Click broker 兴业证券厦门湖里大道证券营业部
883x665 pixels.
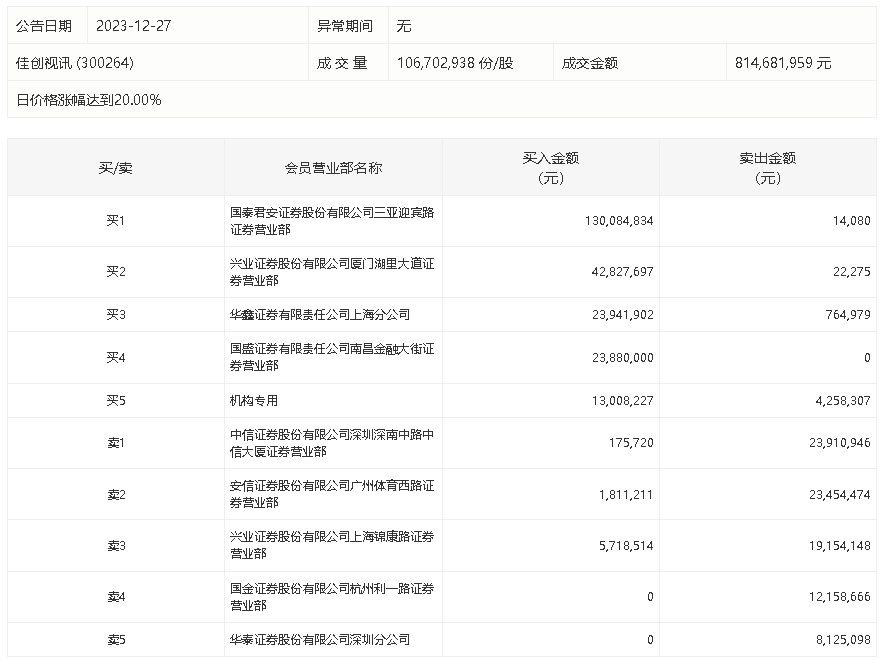click(x=332, y=271)
